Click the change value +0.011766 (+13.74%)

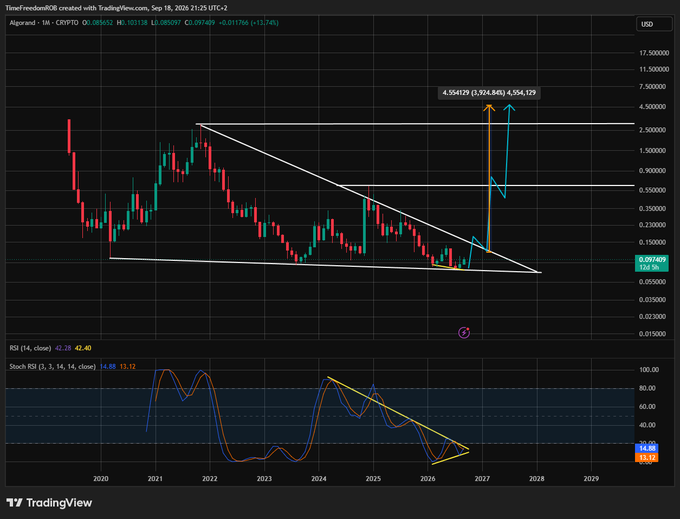pyautogui.click(x=248, y=23)
